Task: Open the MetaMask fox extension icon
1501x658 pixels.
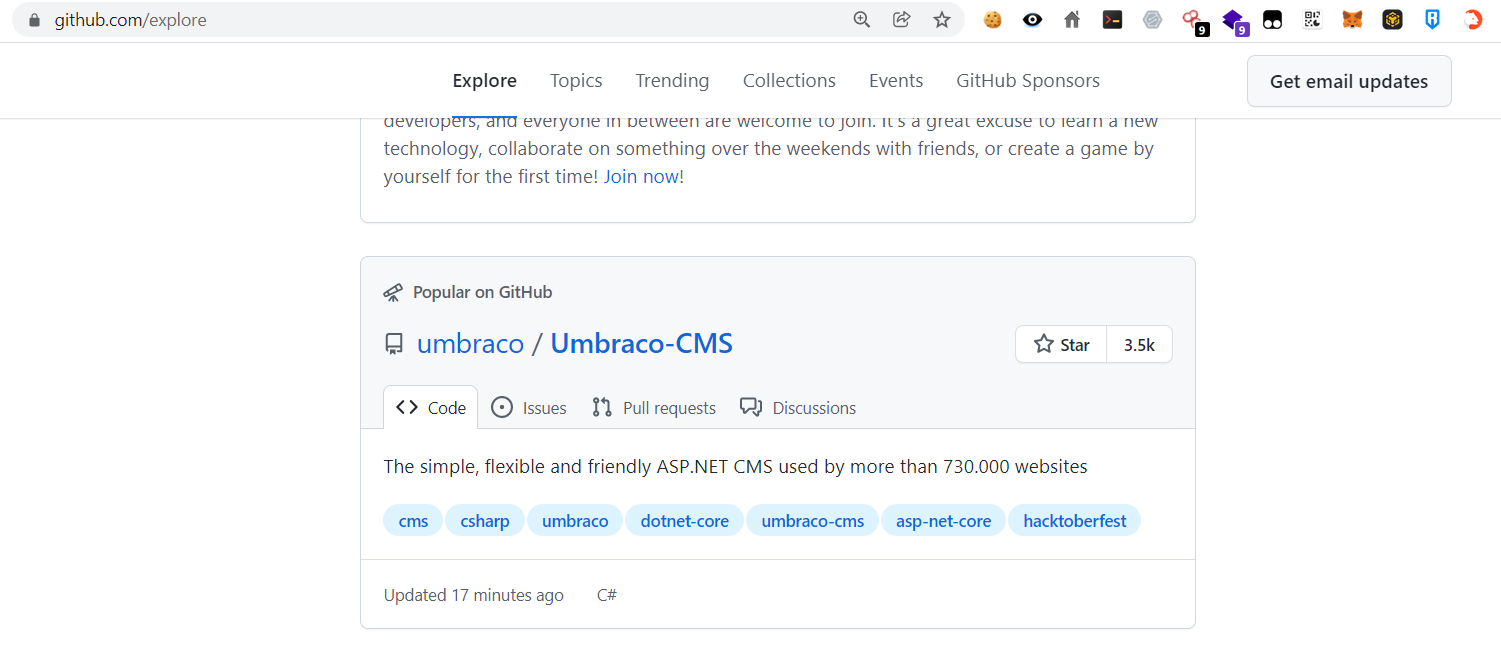Action: [1352, 19]
